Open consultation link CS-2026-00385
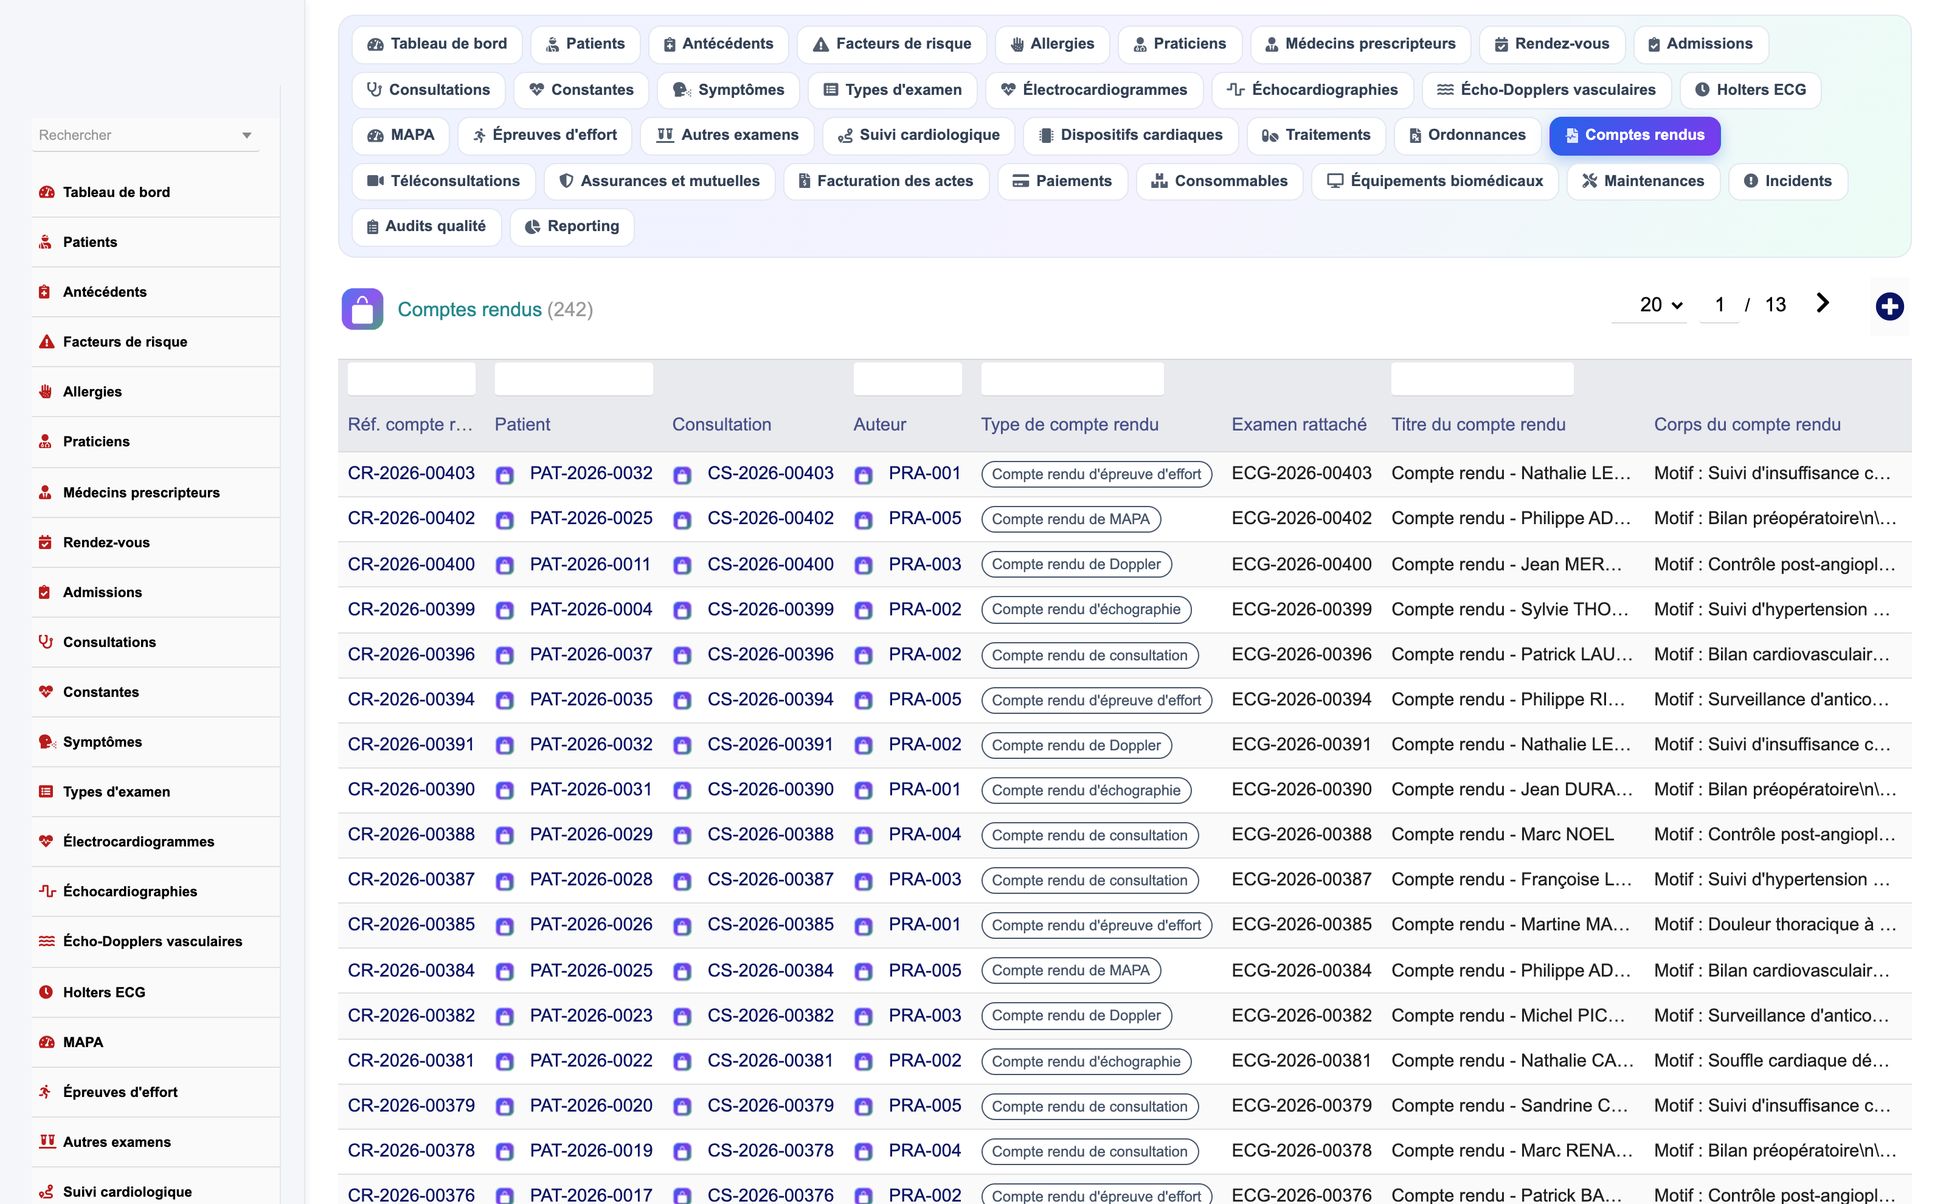Image resolution: width=1946 pixels, height=1204 pixels. coord(770,925)
